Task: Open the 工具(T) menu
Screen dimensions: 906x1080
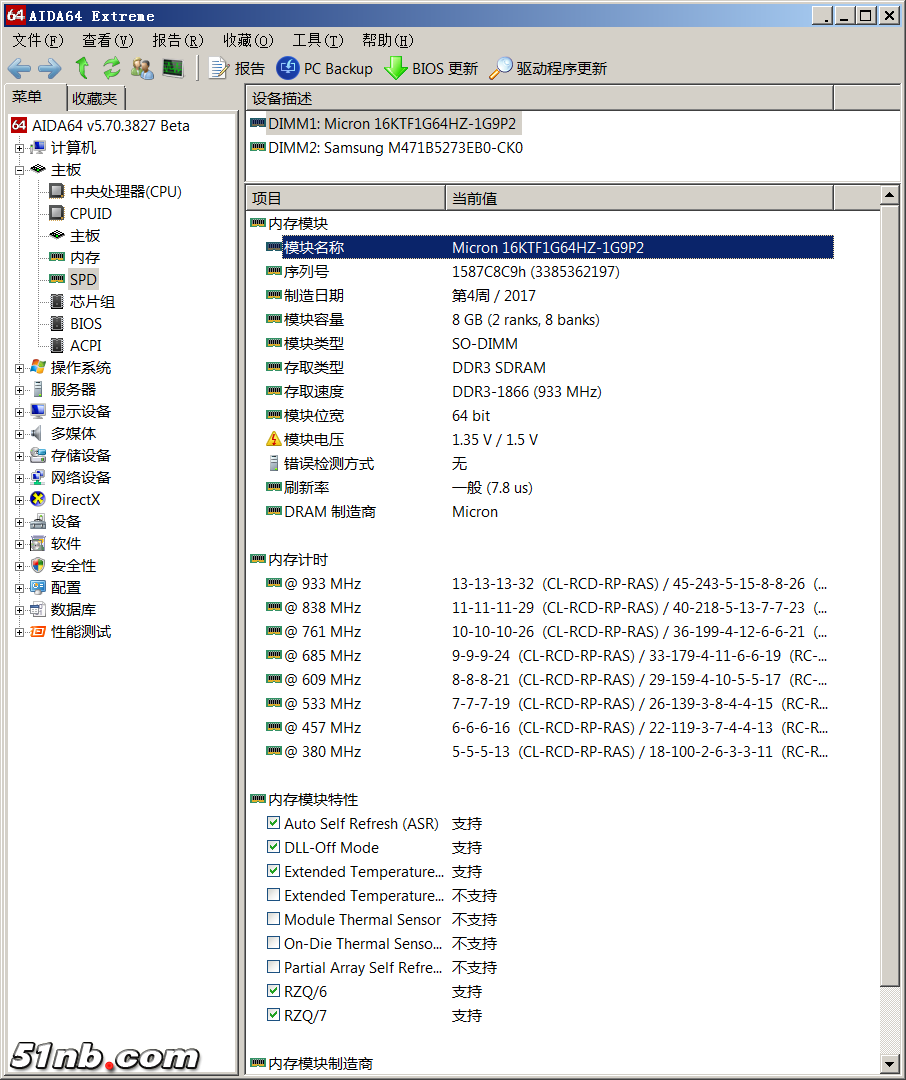Action: (x=318, y=40)
